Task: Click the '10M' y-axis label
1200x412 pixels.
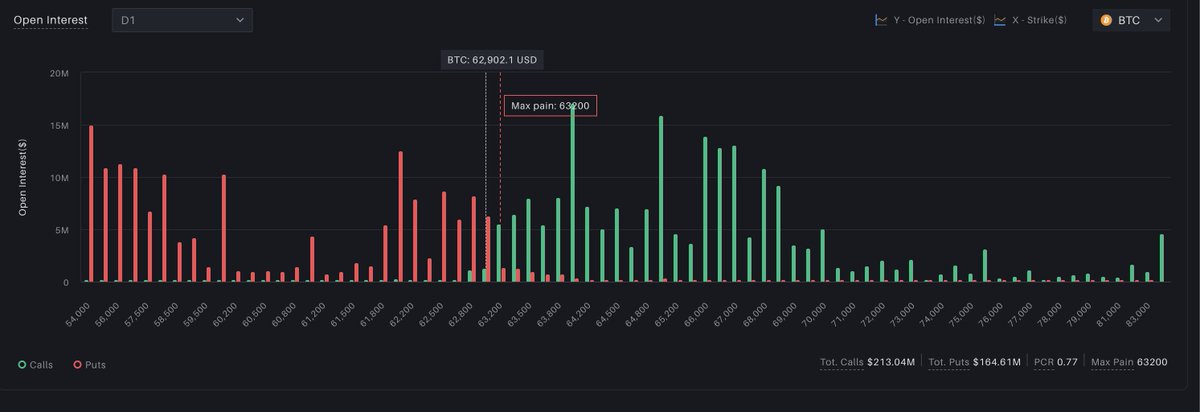Action: pos(58,178)
